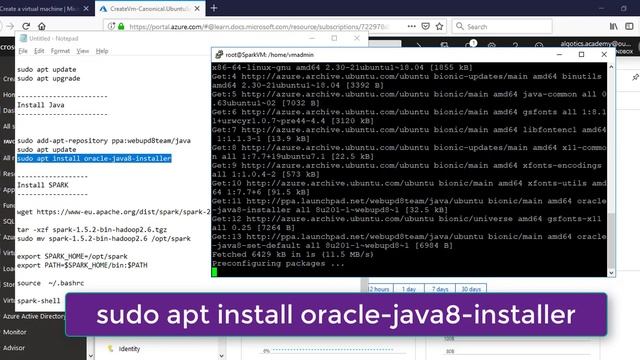Screen dimensions: 640x360
Task: Click PuTTY scrollbar down arrow
Action: (x=611, y=273)
